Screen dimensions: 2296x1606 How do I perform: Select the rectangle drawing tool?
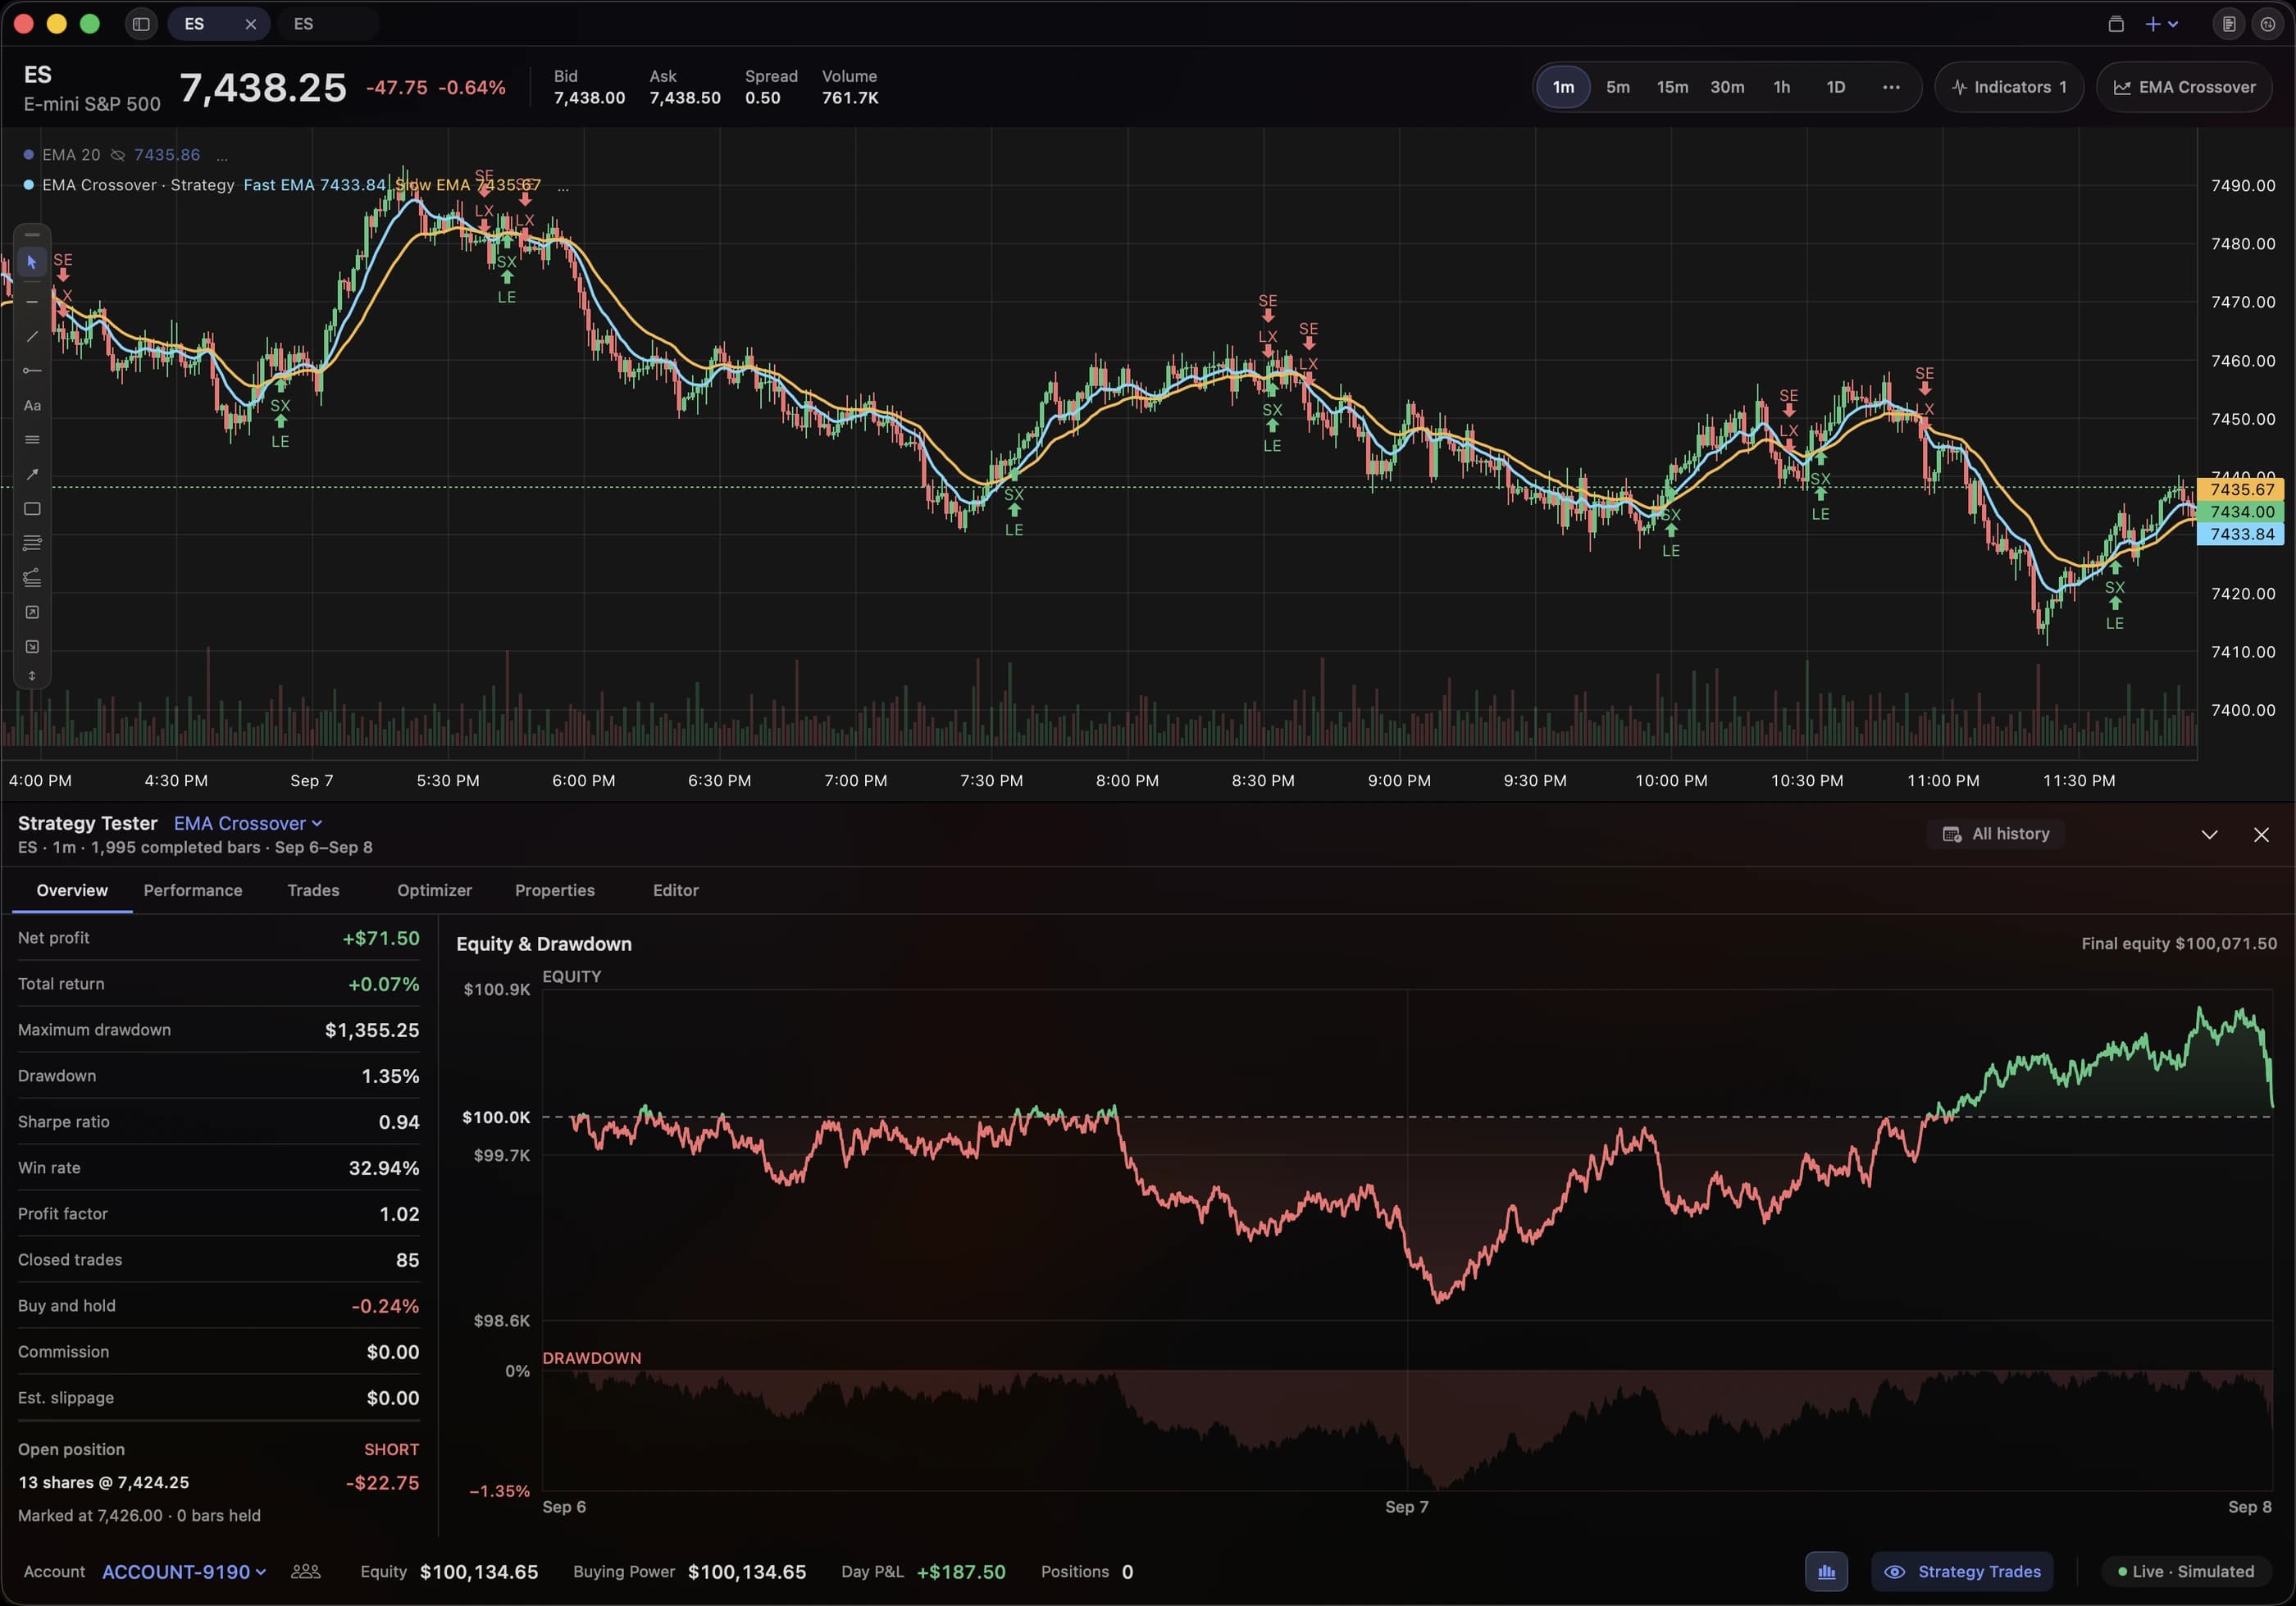32,509
